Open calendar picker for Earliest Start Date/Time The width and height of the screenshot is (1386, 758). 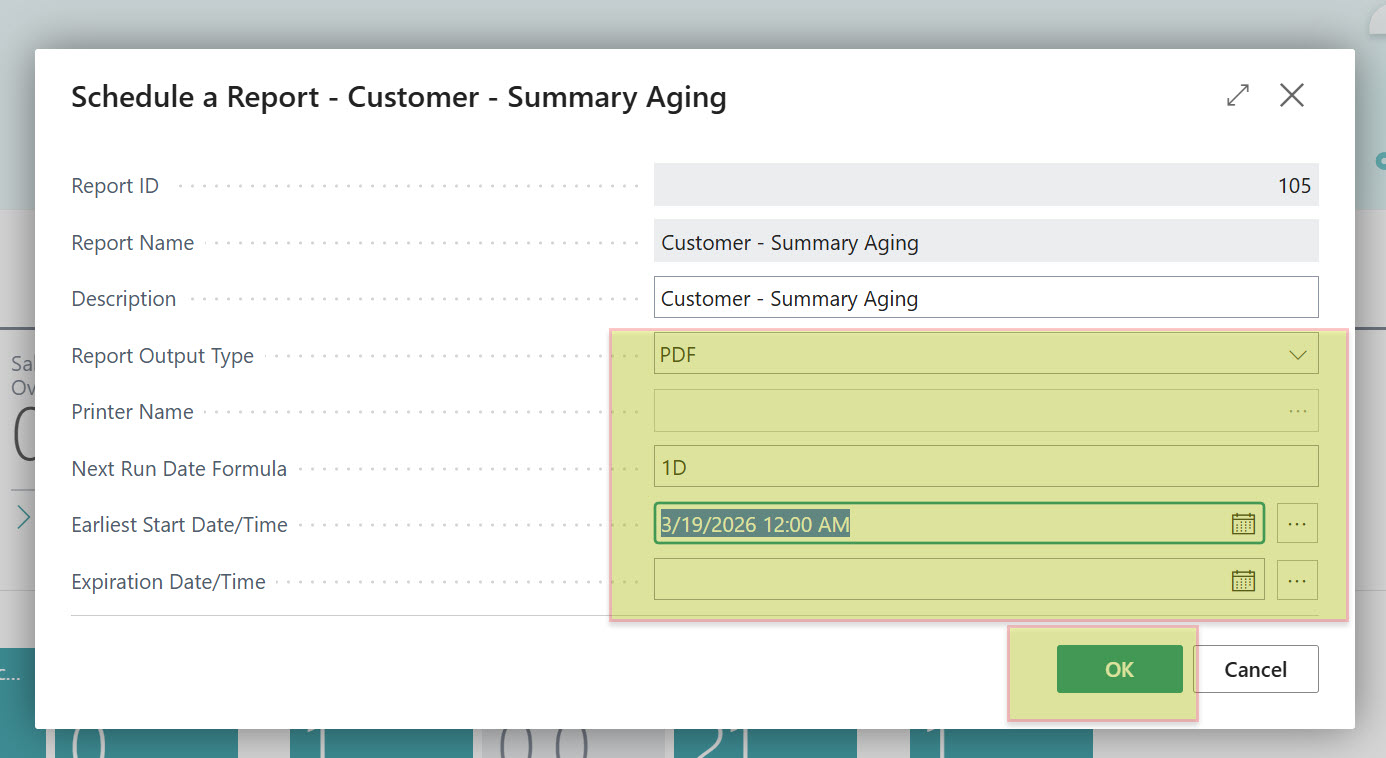coord(1242,524)
